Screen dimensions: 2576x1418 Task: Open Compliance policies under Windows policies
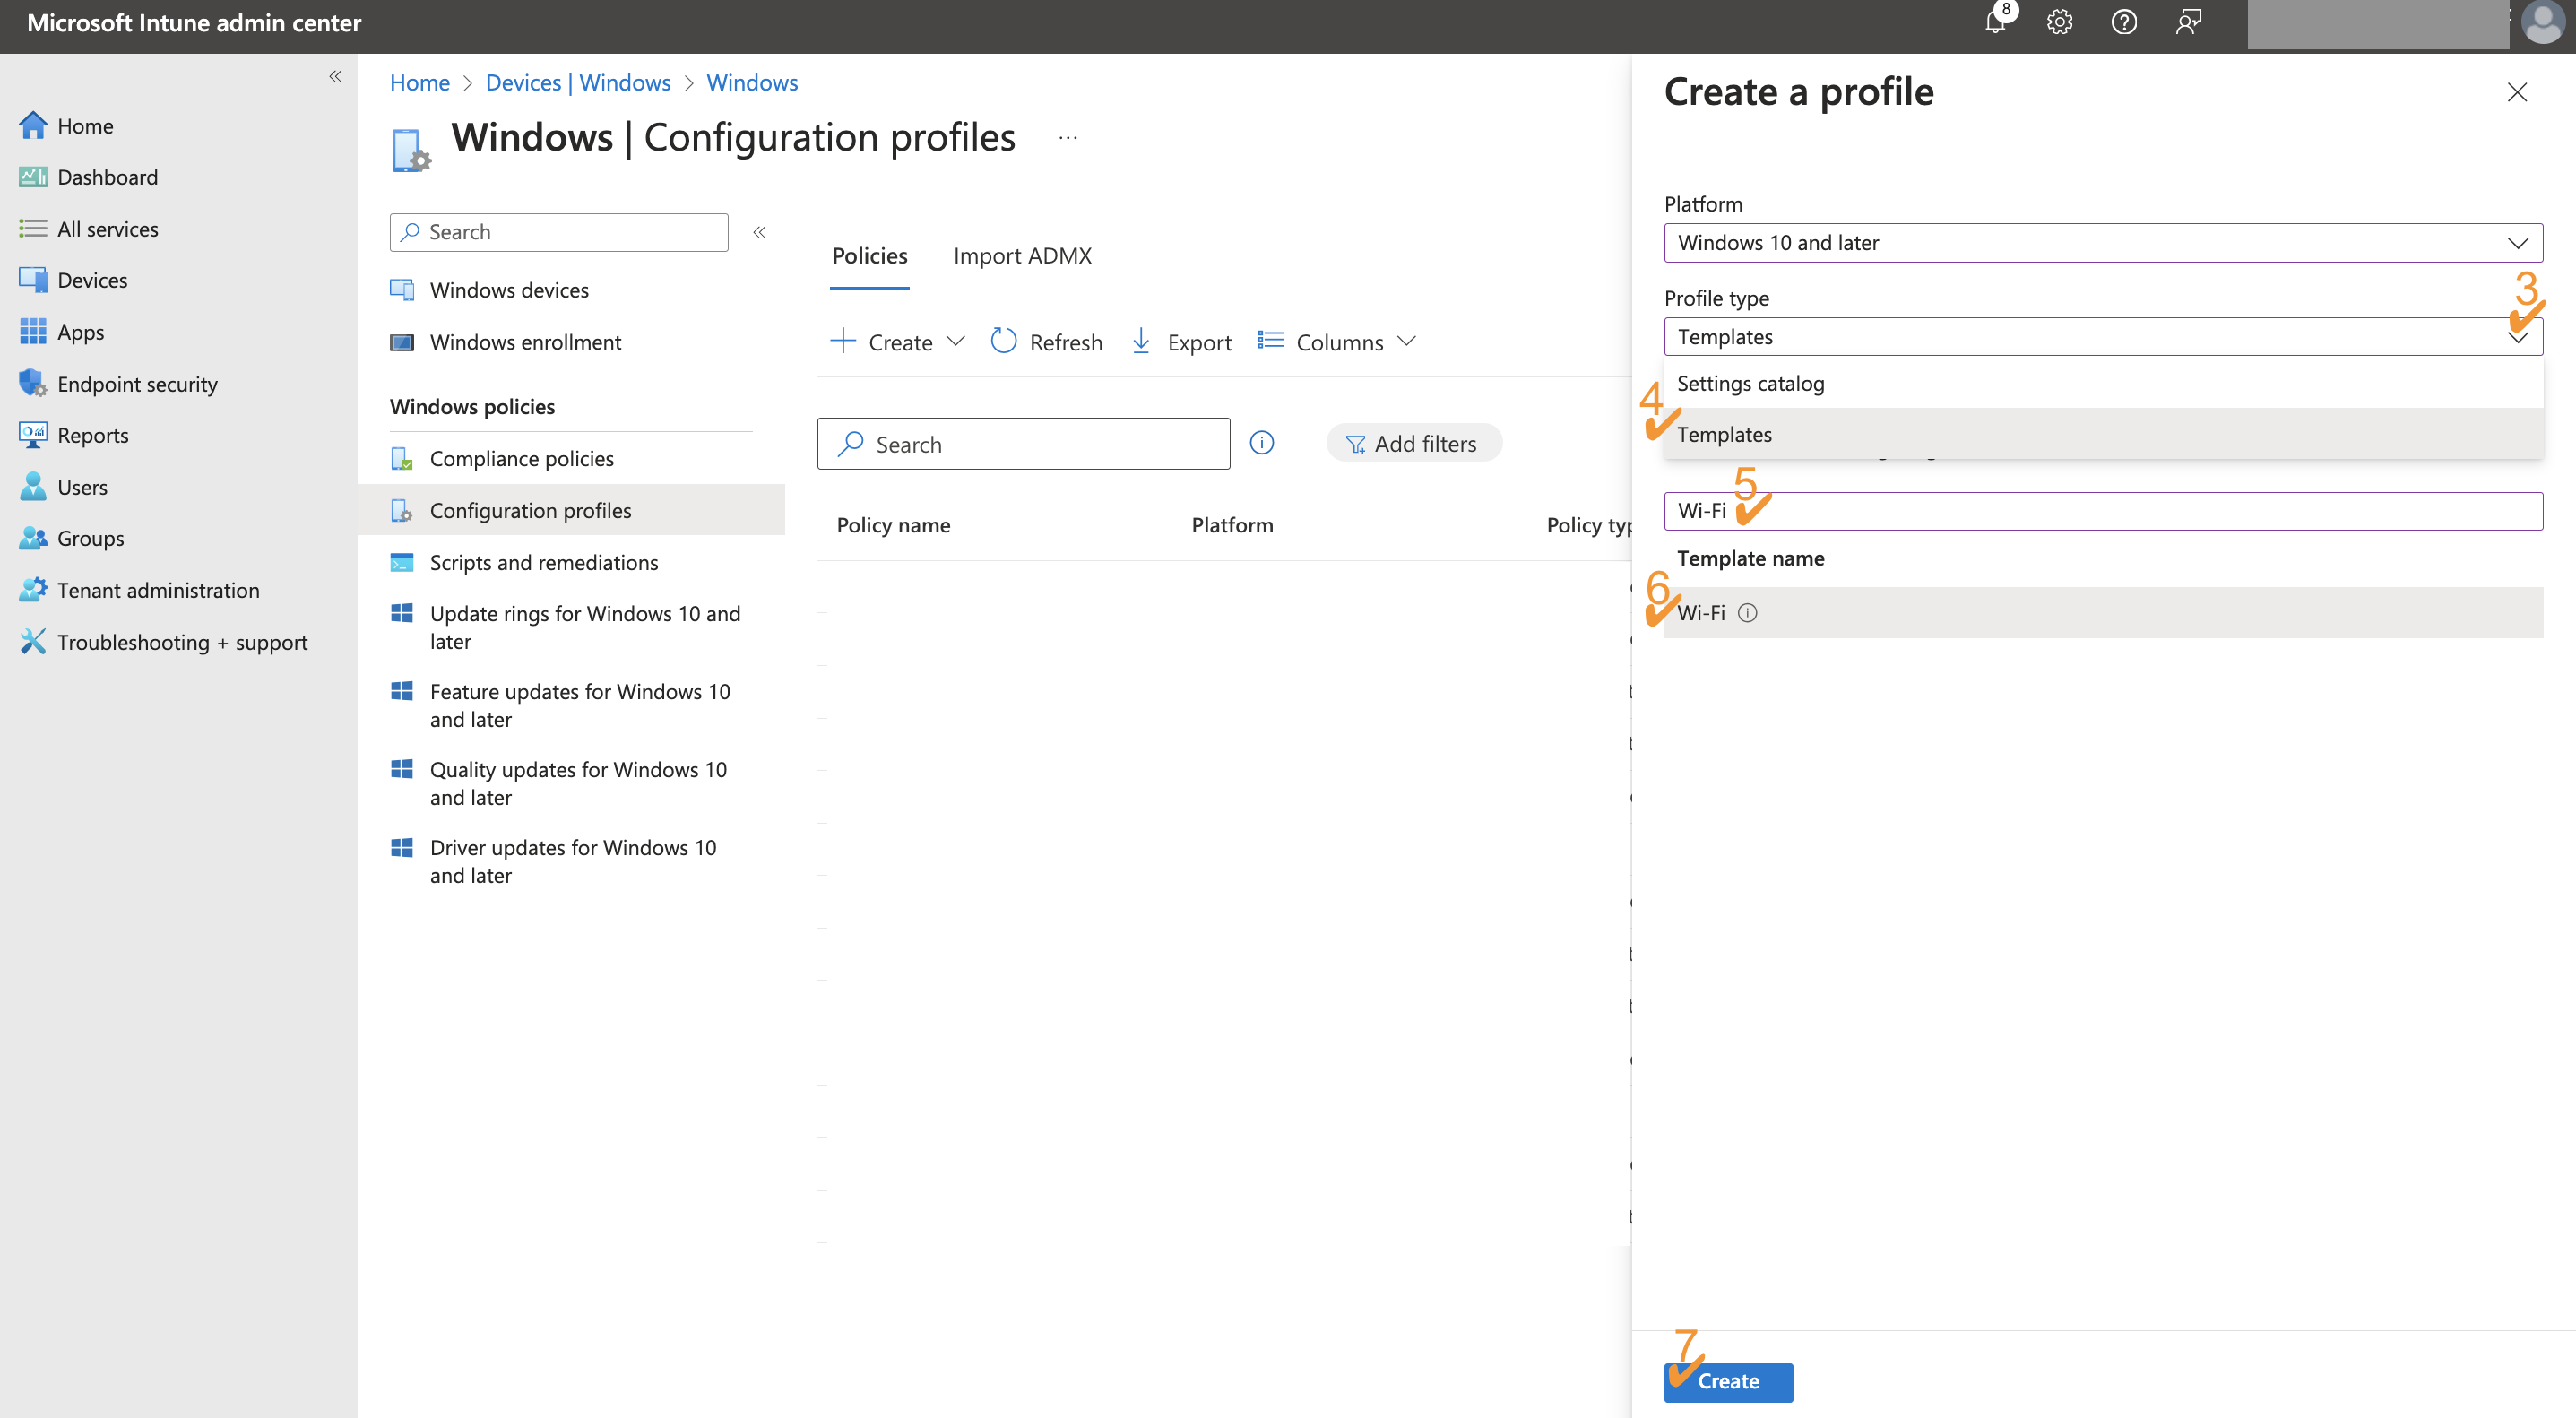[x=522, y=458]
